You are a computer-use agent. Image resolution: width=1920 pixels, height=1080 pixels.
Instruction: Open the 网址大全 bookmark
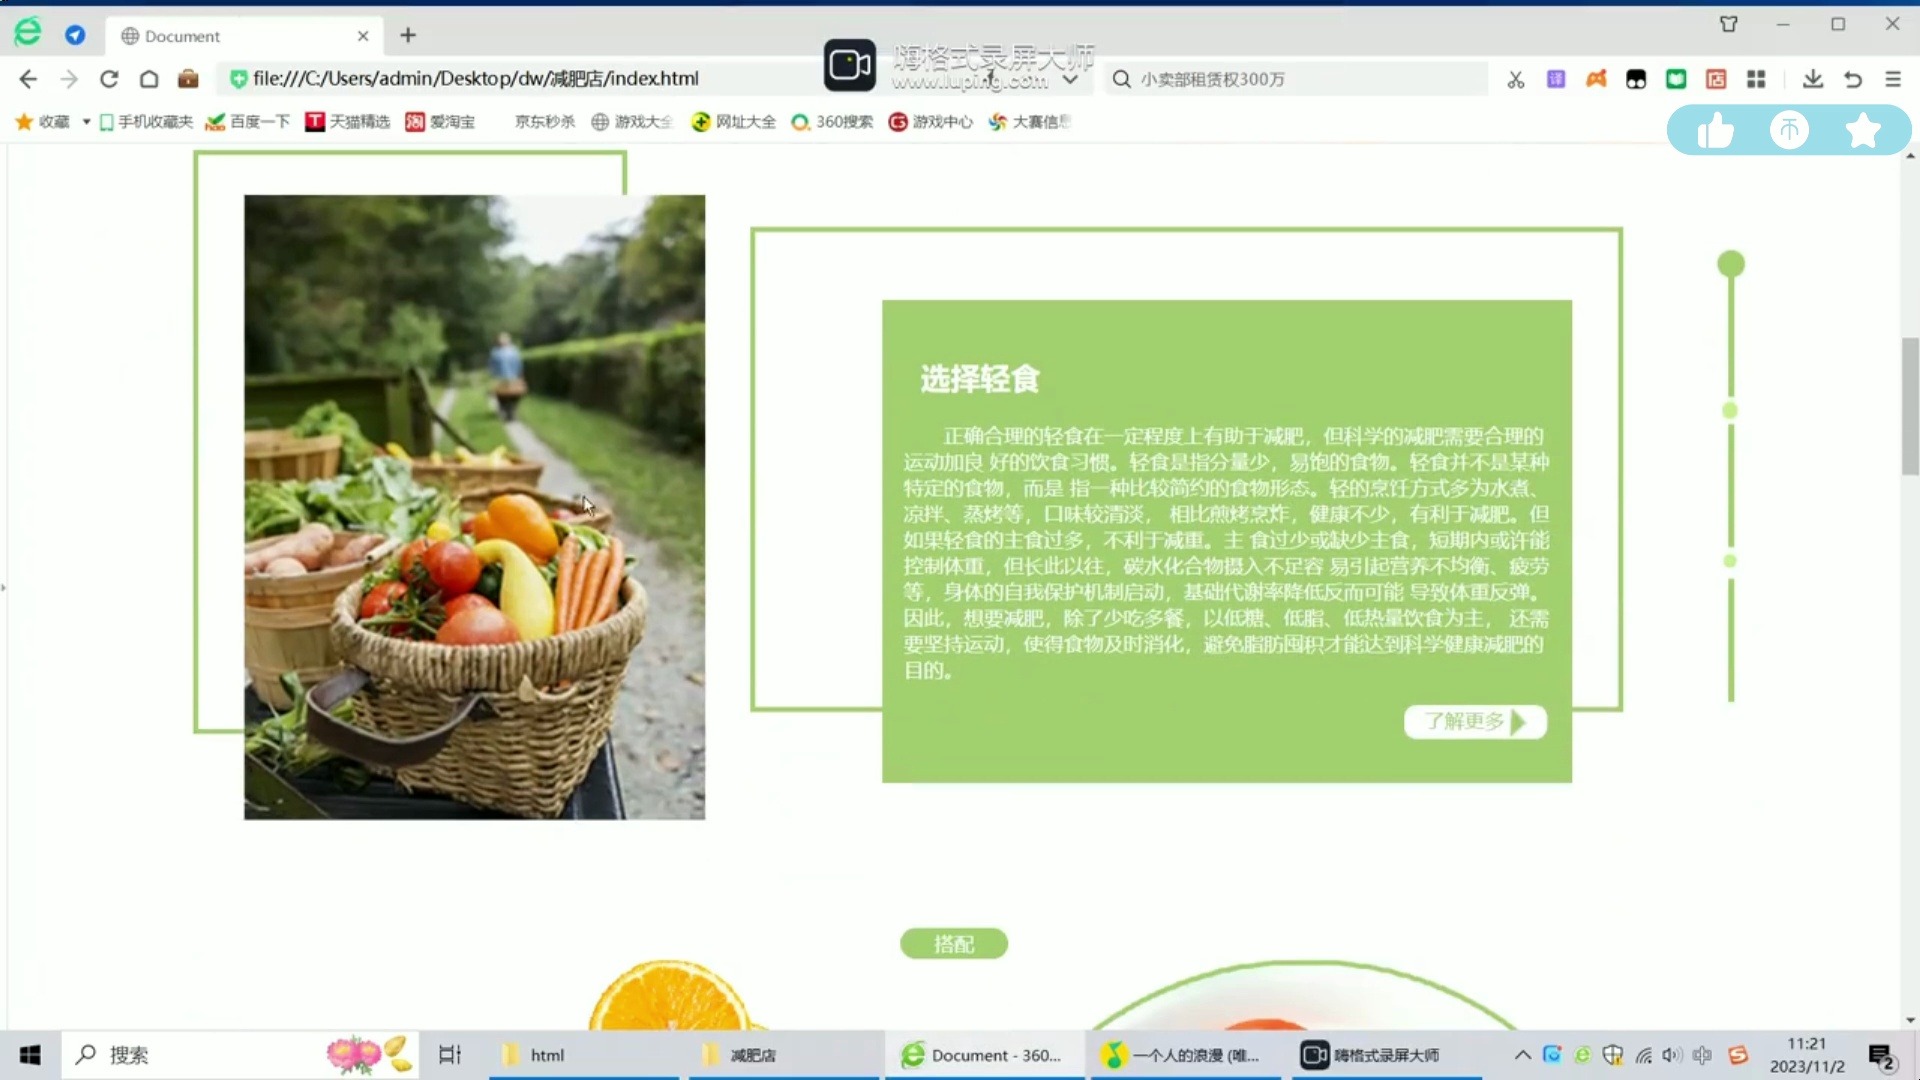[734, 122]
